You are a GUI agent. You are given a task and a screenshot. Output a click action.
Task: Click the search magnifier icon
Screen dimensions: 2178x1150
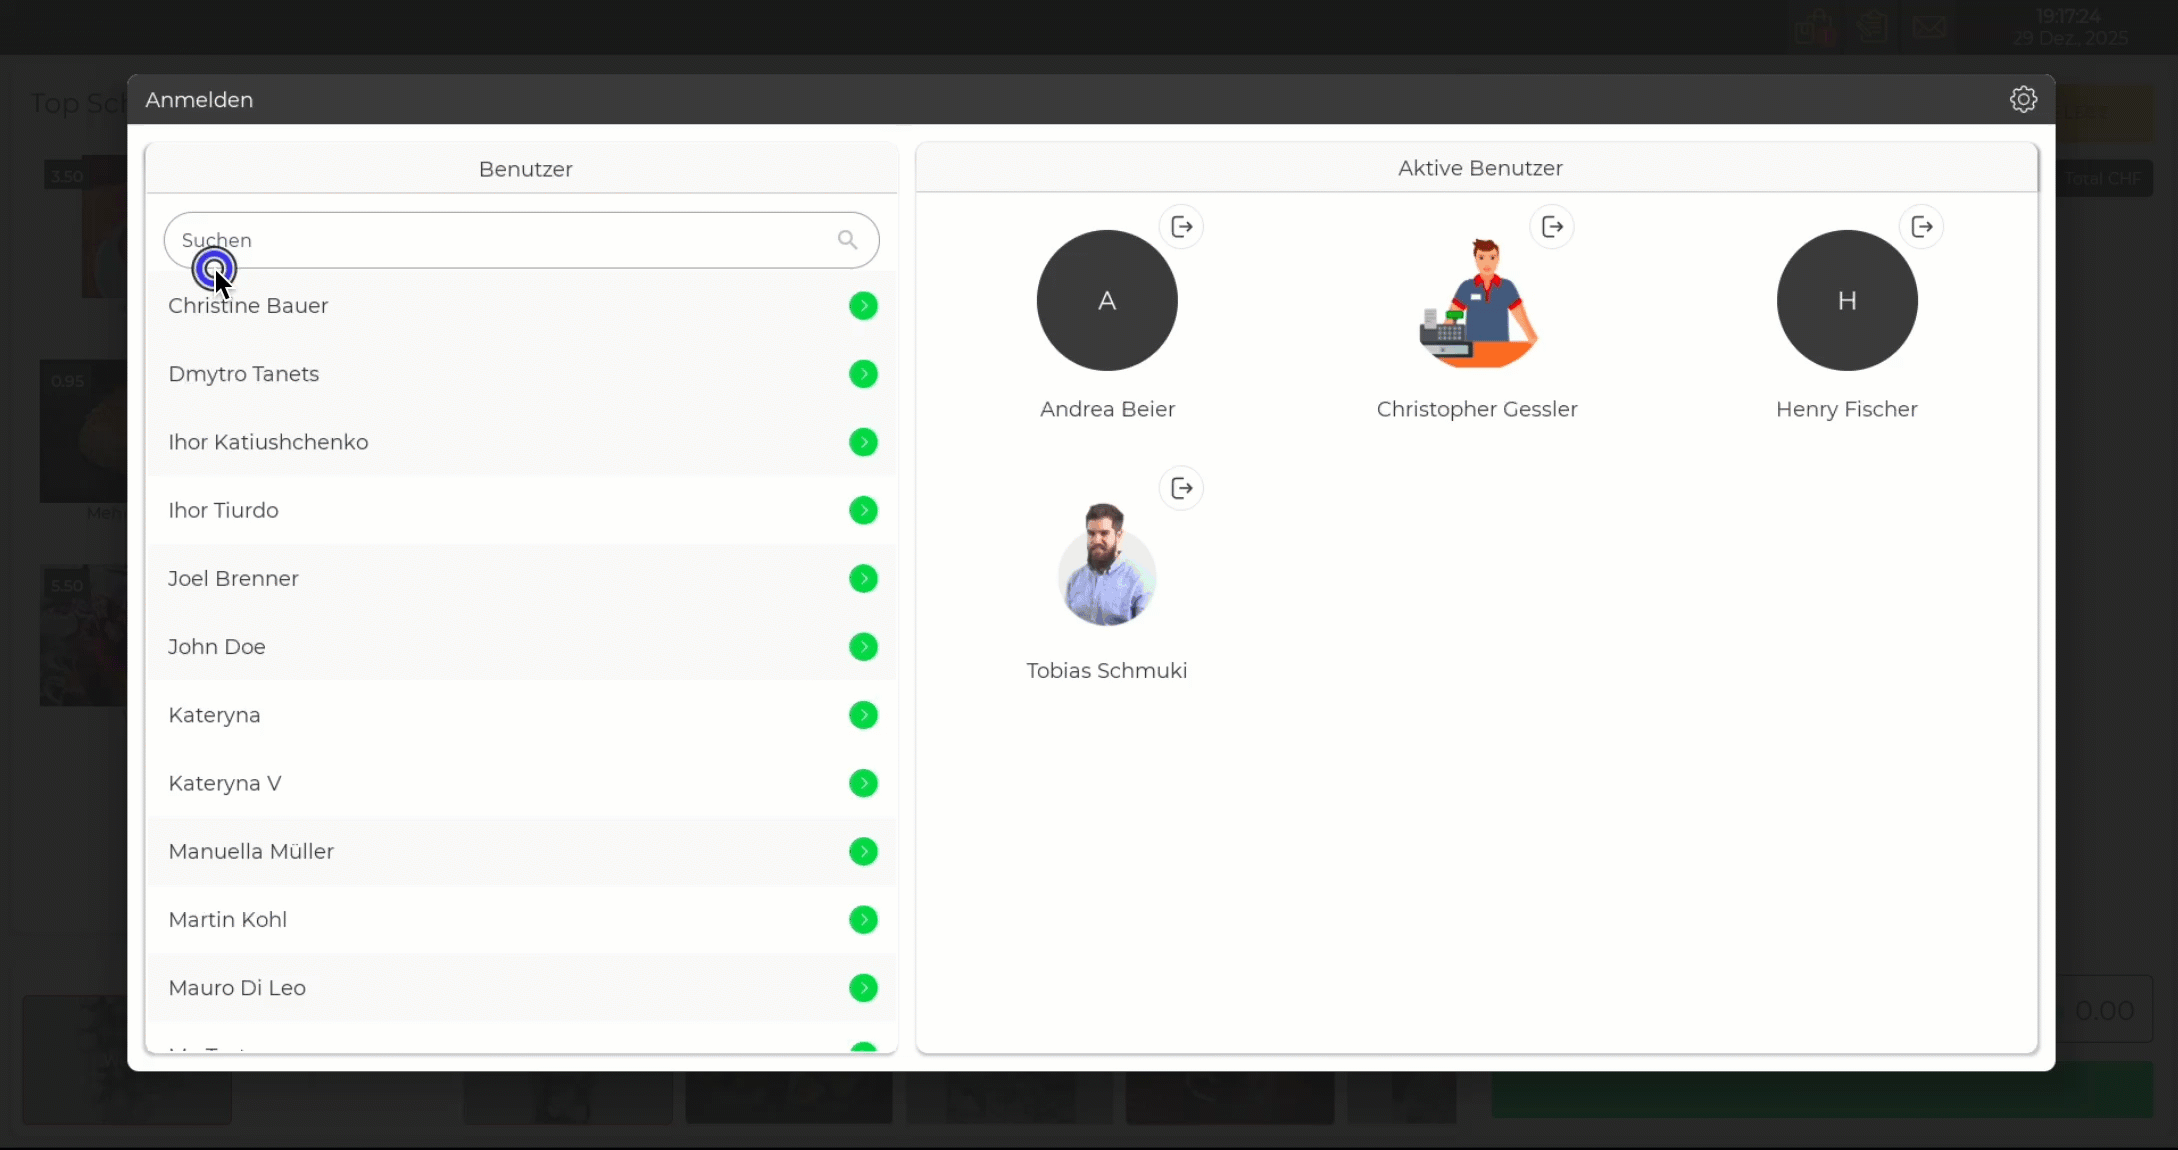point(847,240)
